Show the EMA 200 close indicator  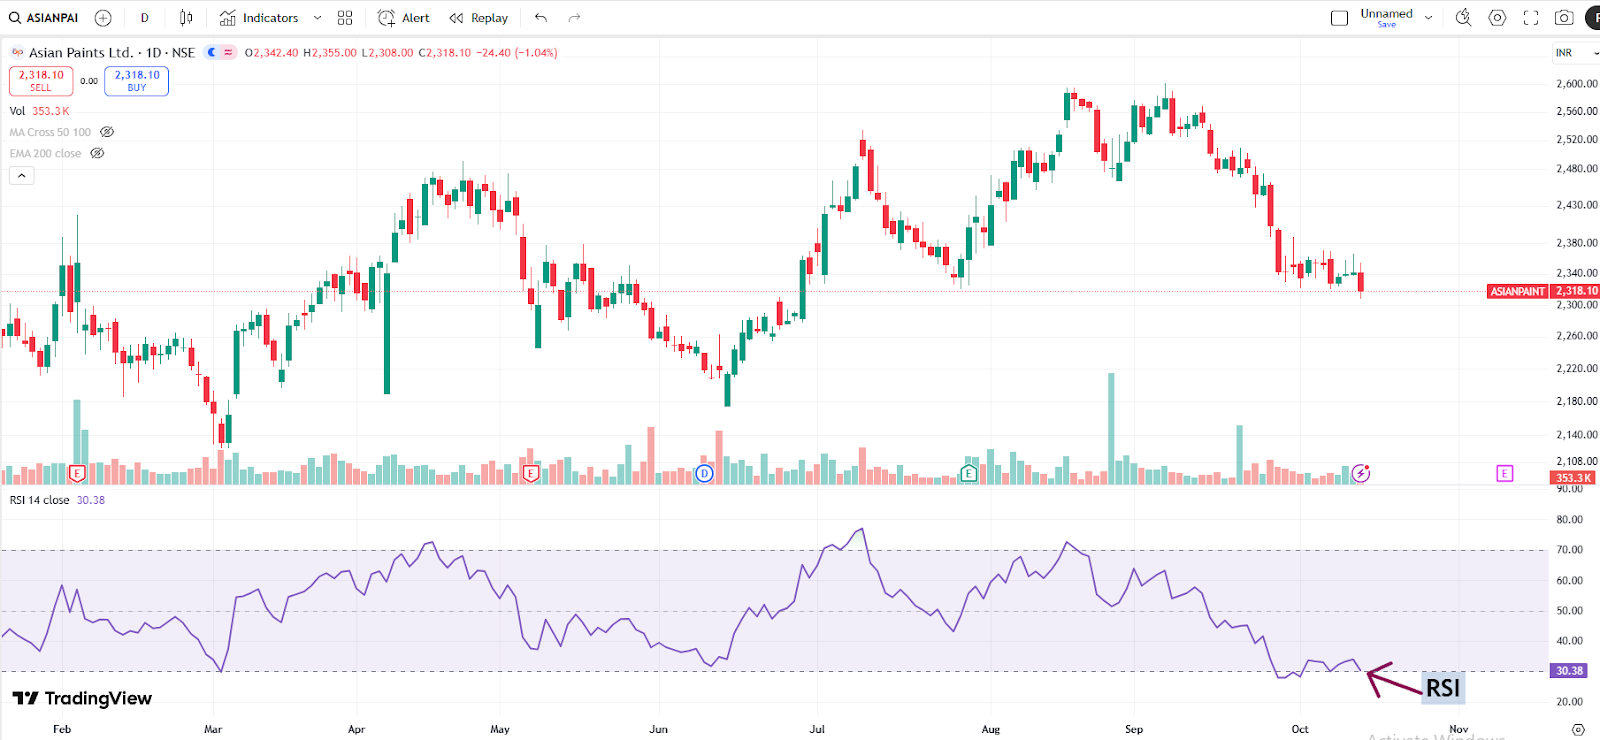pyautogui.click(x=97, y=153)
